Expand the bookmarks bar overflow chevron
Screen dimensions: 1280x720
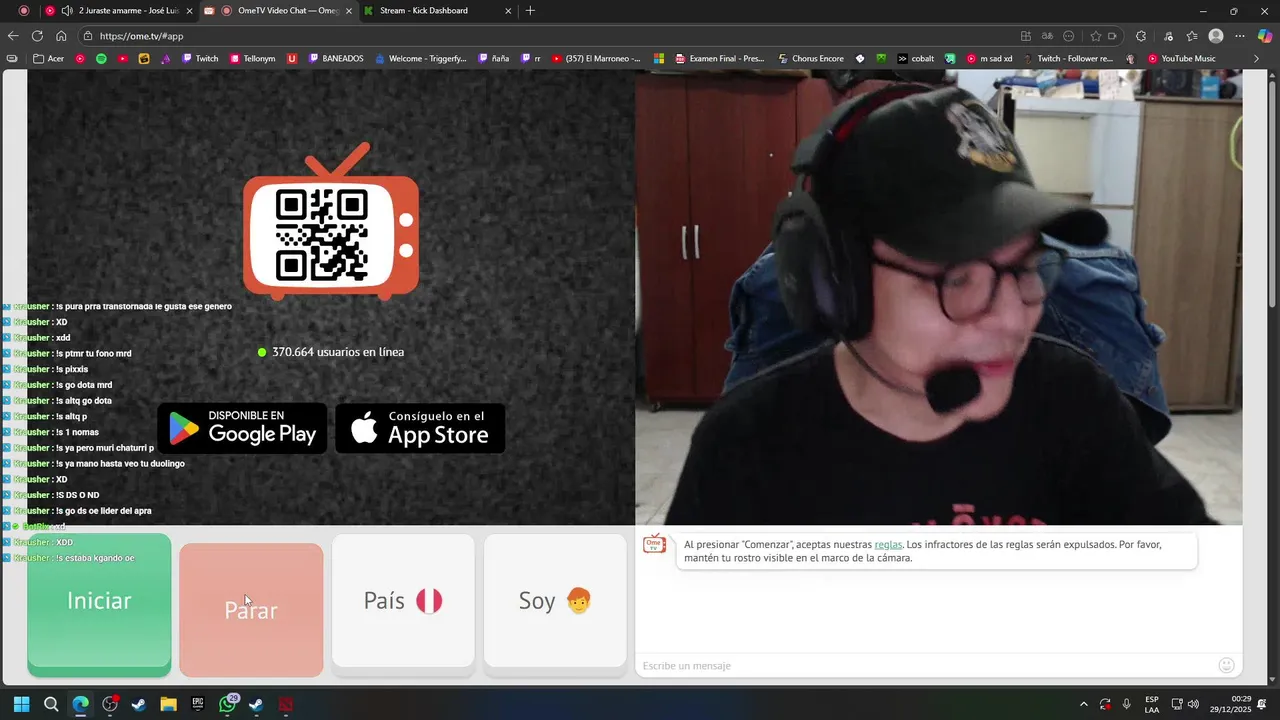(1257, 58)
